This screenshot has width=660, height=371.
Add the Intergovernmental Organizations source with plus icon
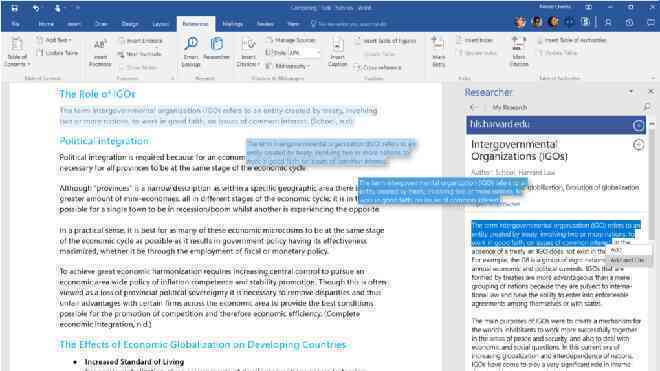click(638, 145)
